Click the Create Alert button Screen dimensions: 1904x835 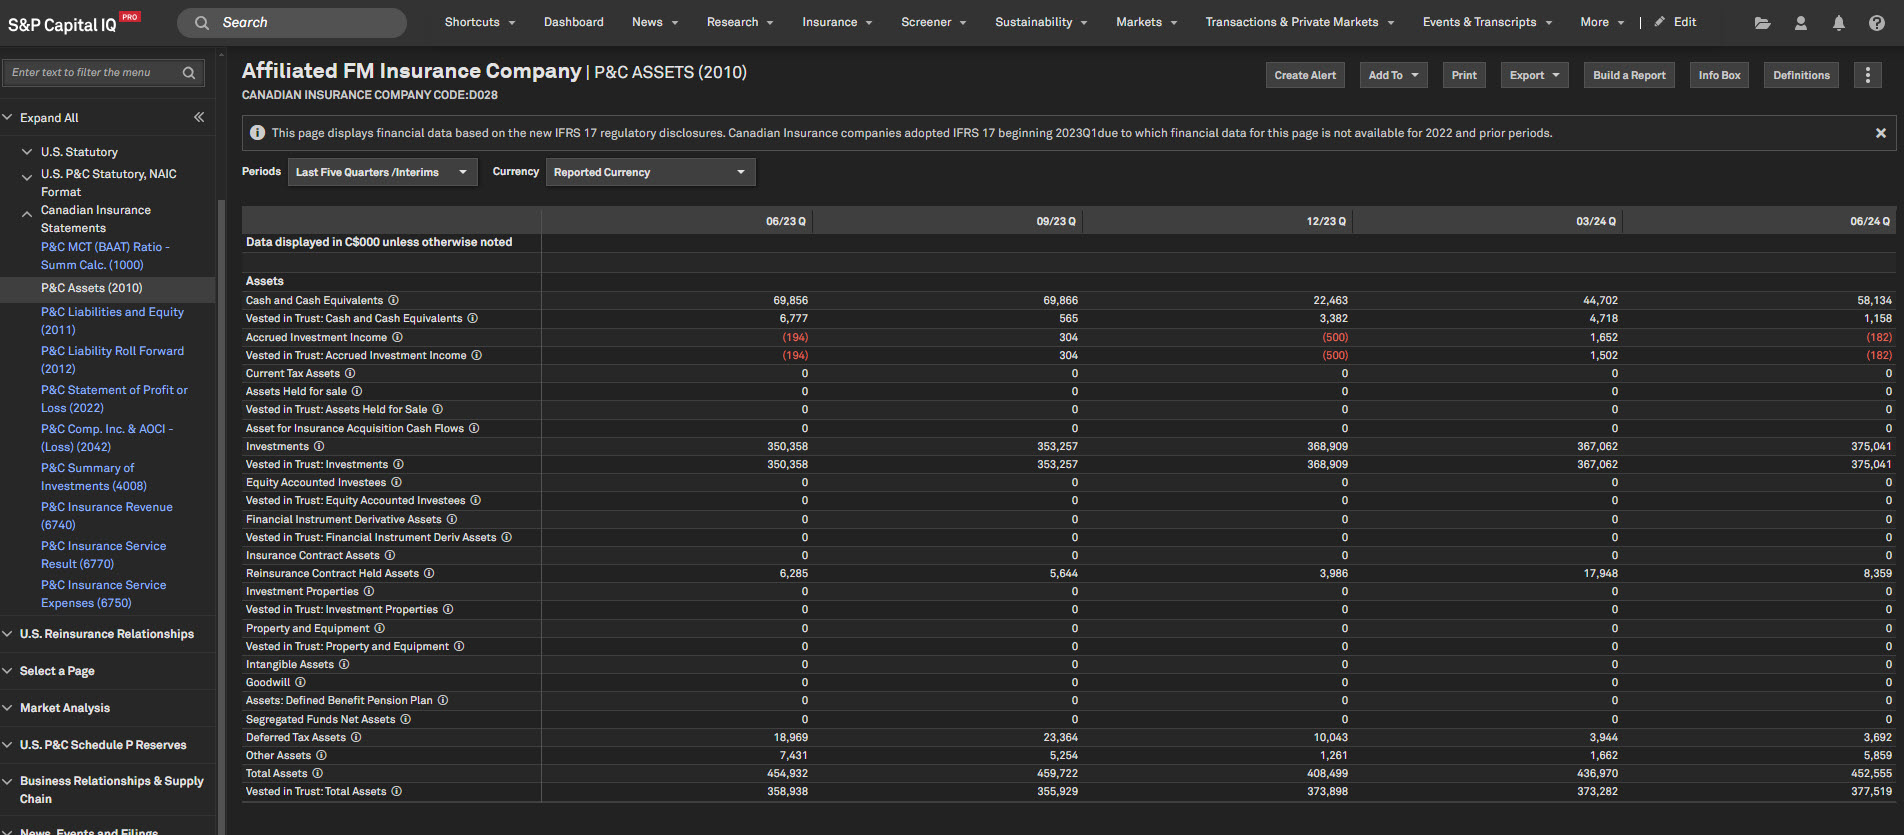(x=1305, y=75)
